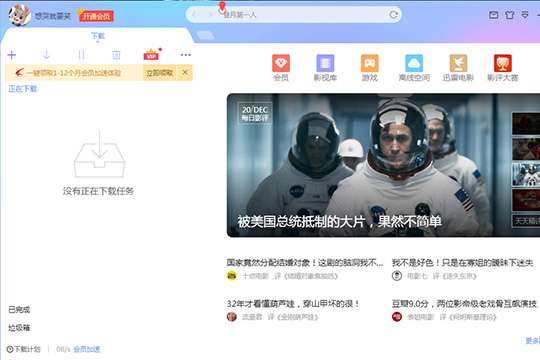Close the member promo banner
Viewport: 540px width, 360px height.
click(185, 72)
